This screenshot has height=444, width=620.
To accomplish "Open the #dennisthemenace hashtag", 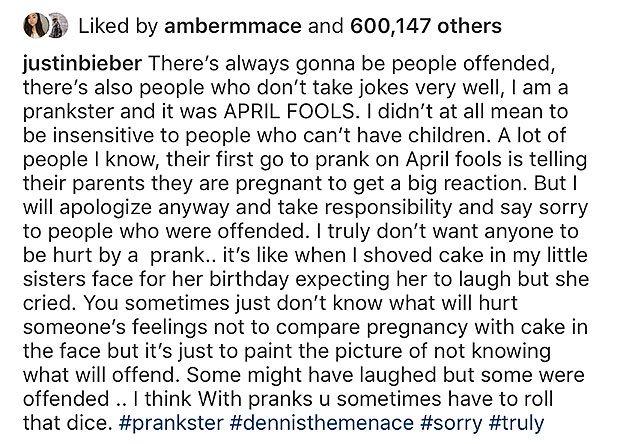I will tap(321, 423).
